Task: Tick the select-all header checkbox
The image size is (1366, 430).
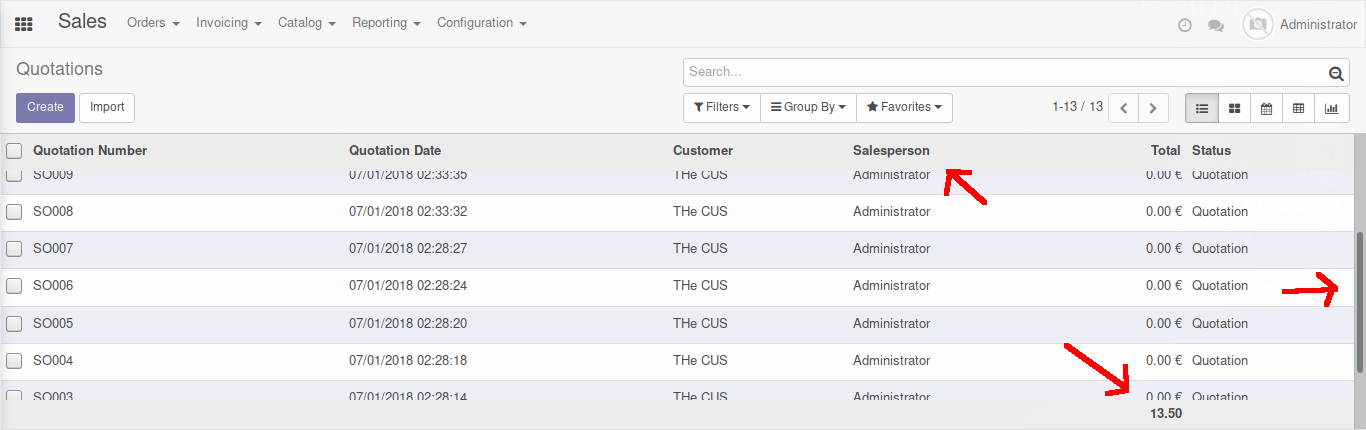Action: coord(14,151)
